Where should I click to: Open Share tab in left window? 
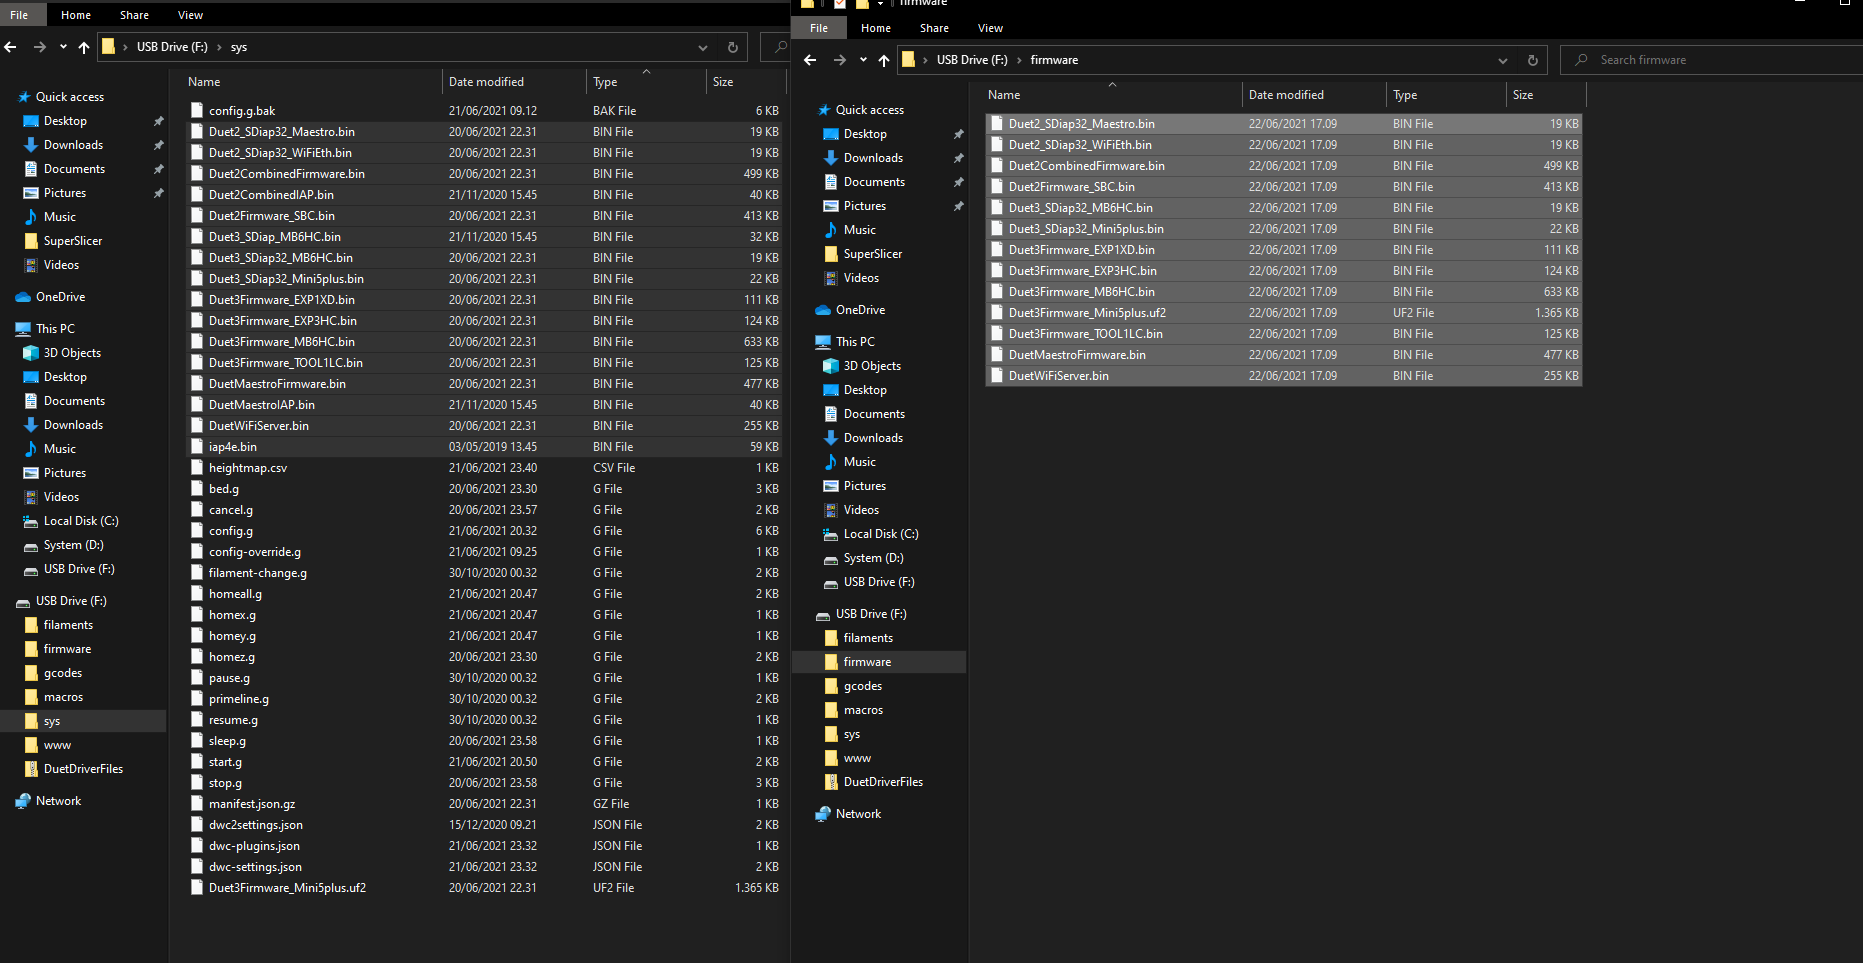tap(134, 15)
